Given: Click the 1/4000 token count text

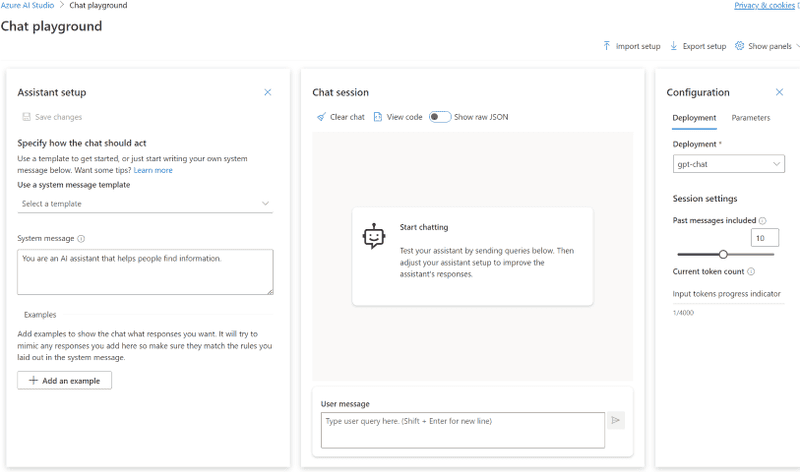Looking at the screenshot, I should pos(683,313).
